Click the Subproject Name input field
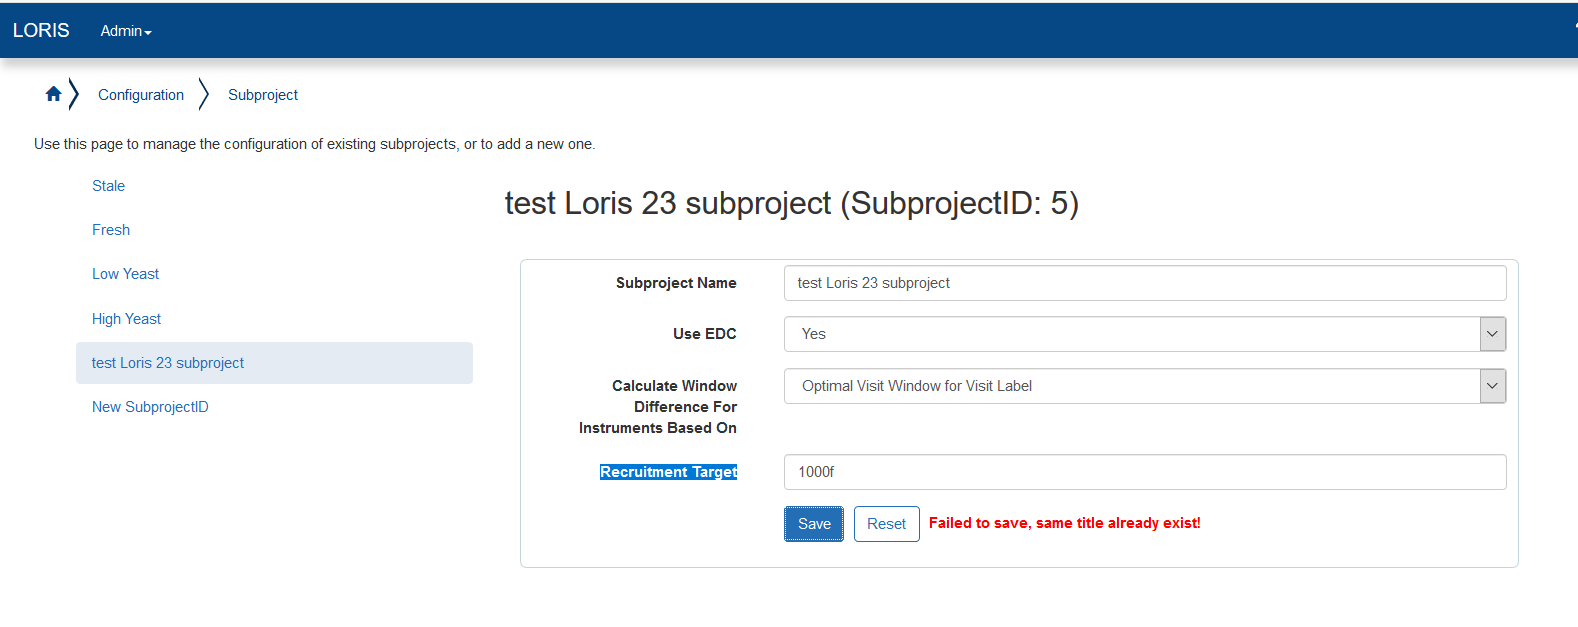This screenshot has width=1578, height=627. tap(1144, 283)
